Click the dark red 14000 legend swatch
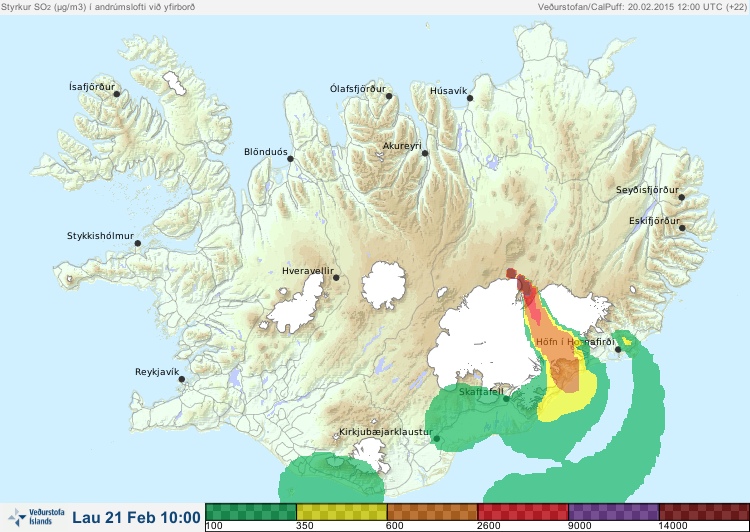The image size is (750, 532). (704, 512)
